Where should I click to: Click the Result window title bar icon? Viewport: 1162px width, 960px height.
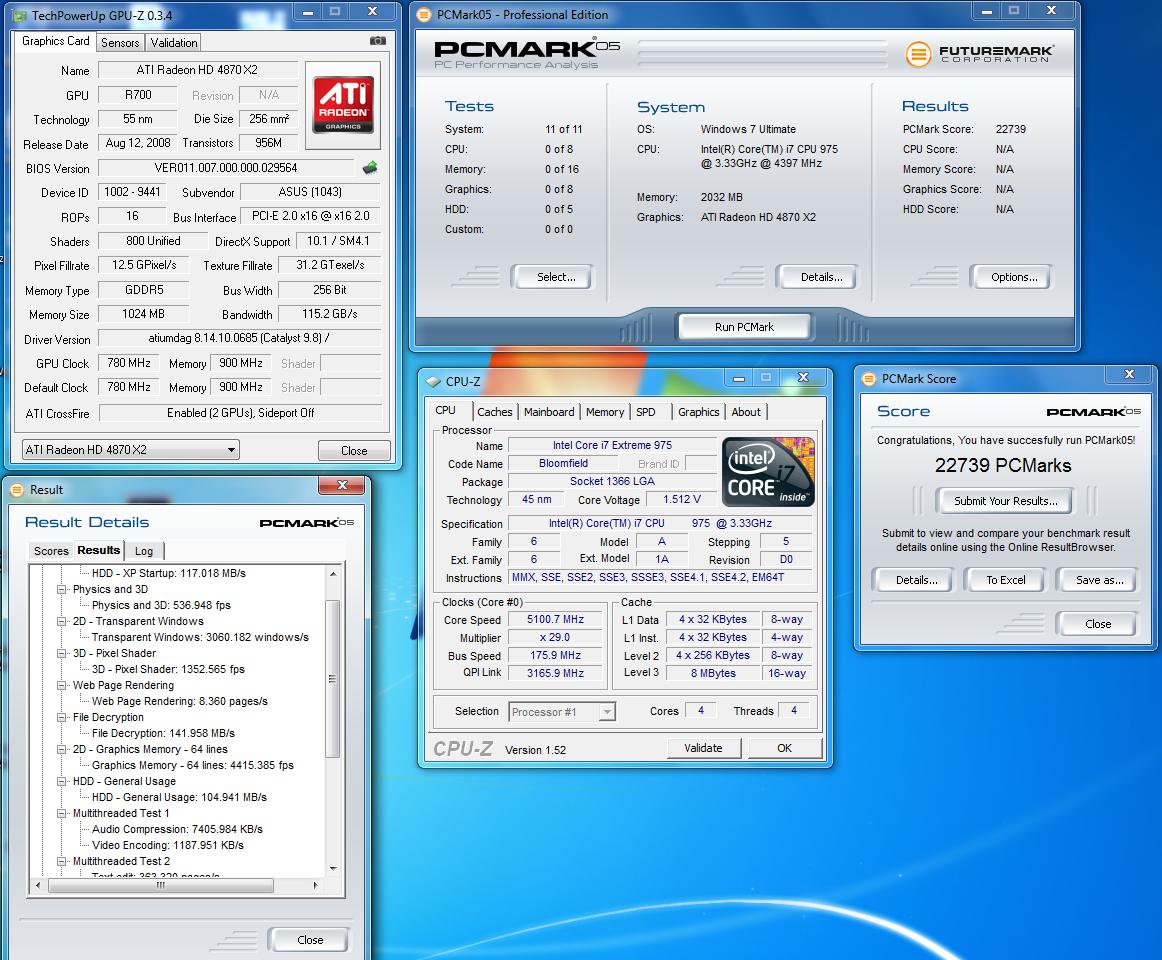pyautogui.click(x=18, y=490)
